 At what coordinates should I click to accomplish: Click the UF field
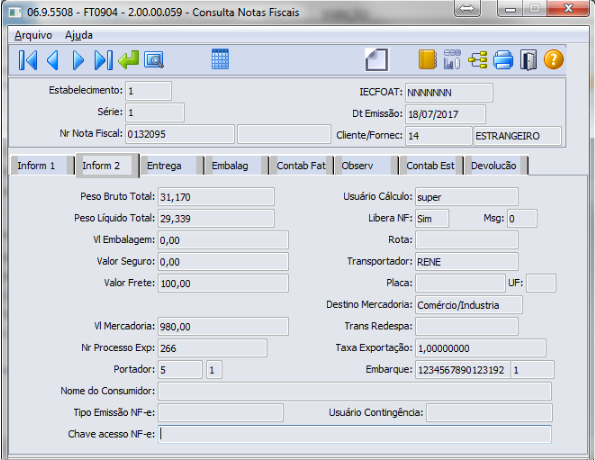point(541,283)
